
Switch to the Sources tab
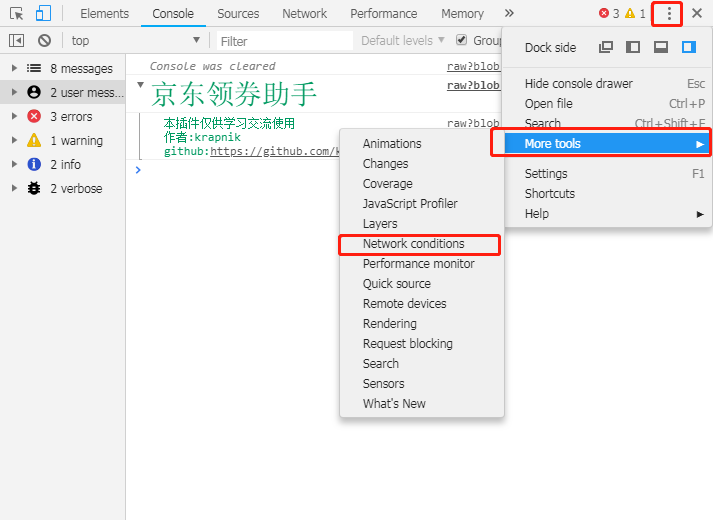(x=238, y=14)
